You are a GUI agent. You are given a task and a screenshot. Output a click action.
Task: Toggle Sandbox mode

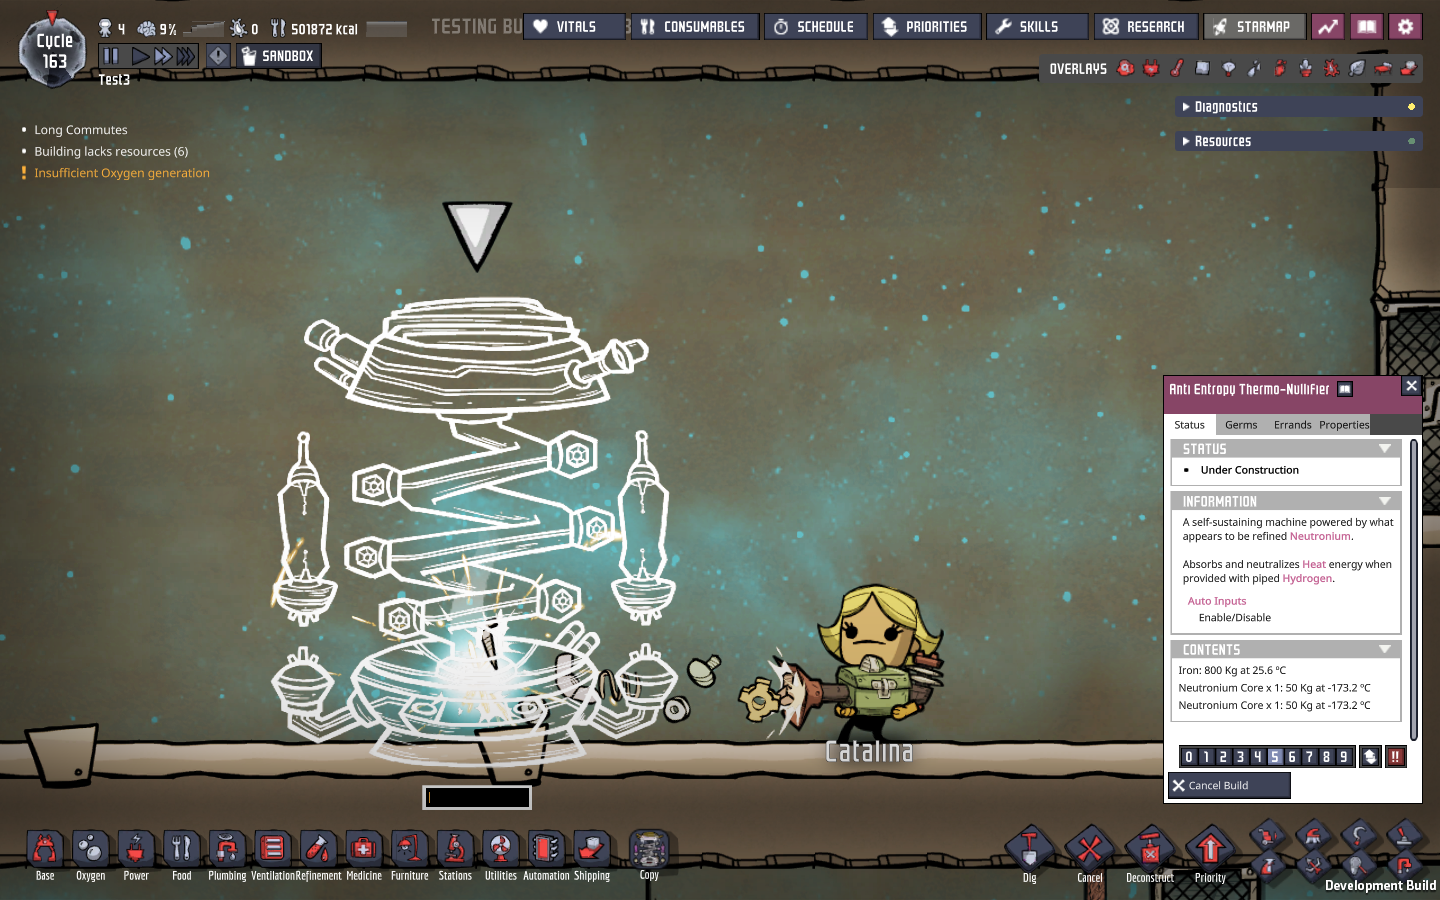coord(278,56)
